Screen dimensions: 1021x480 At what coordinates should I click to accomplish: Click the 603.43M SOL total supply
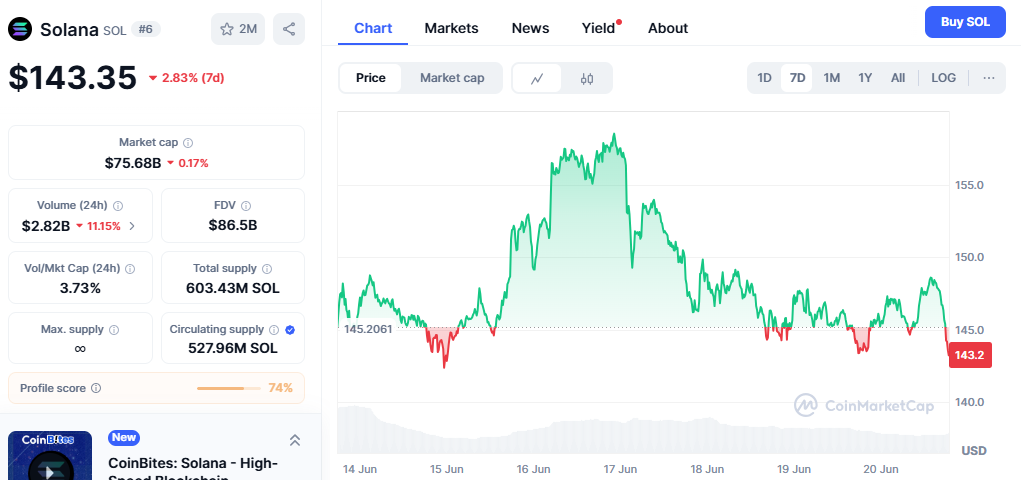click(x=233, y=288)
